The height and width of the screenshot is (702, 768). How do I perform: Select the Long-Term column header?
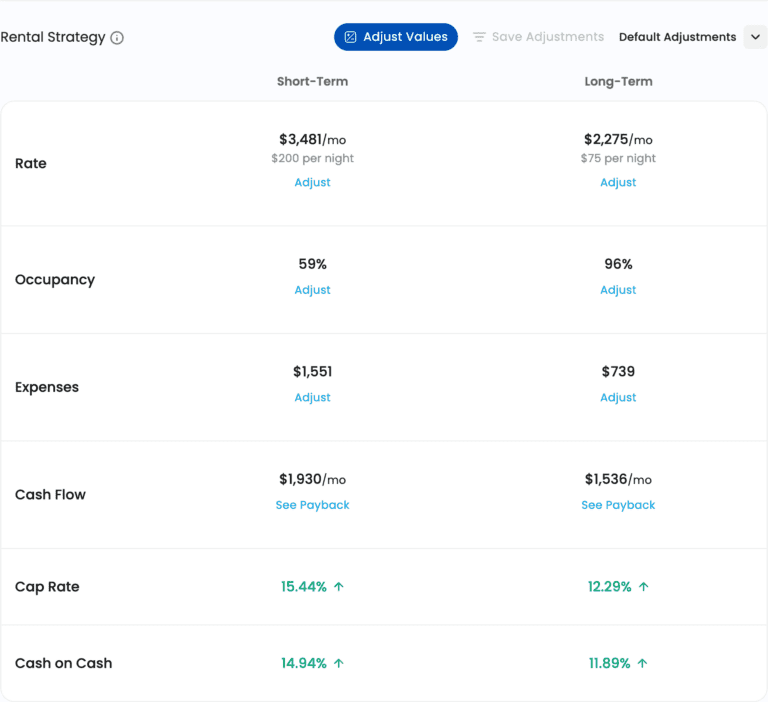click(618, 81)
